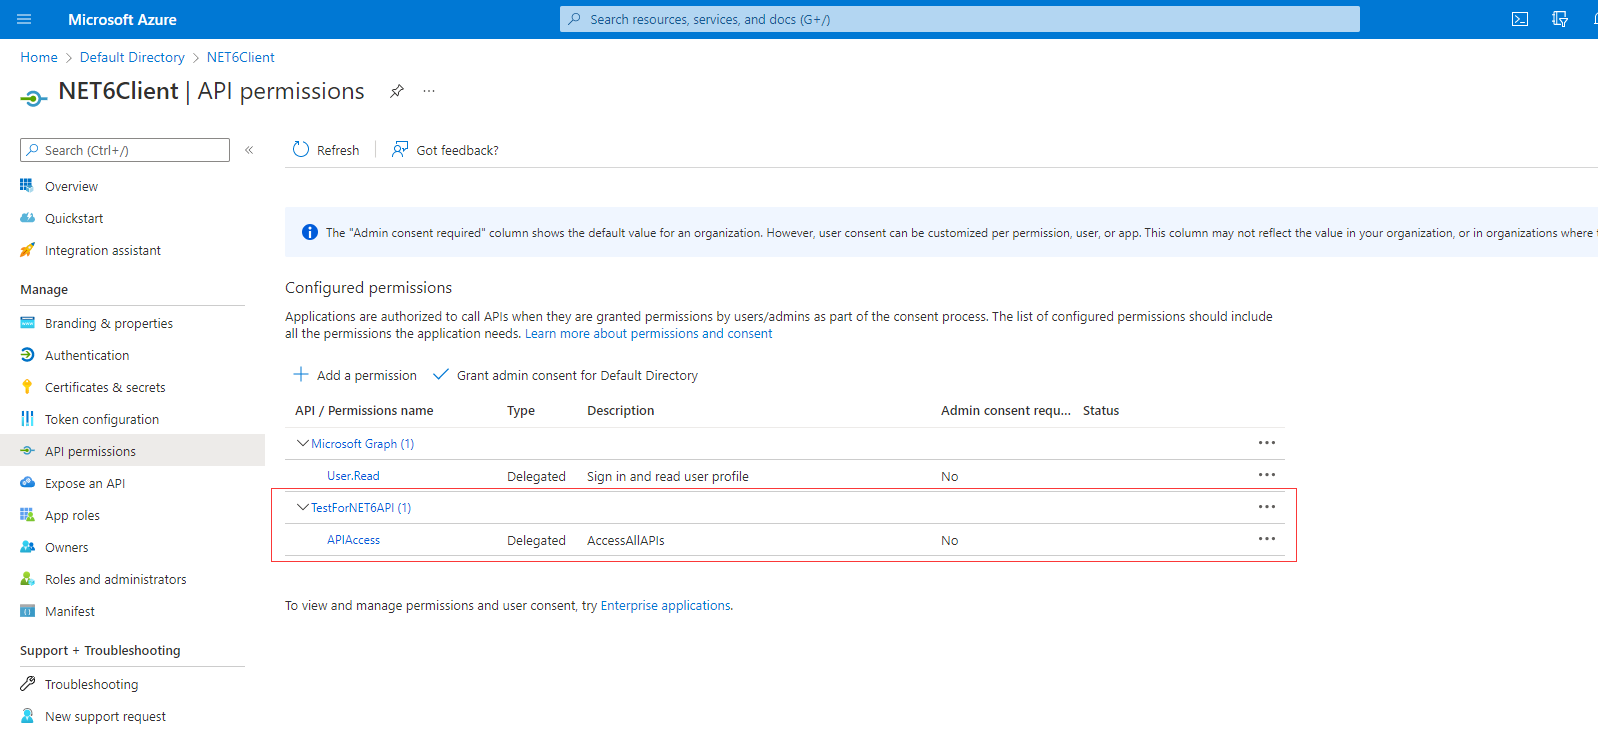Click the plus icon for Add a permission

pos(300,374)
